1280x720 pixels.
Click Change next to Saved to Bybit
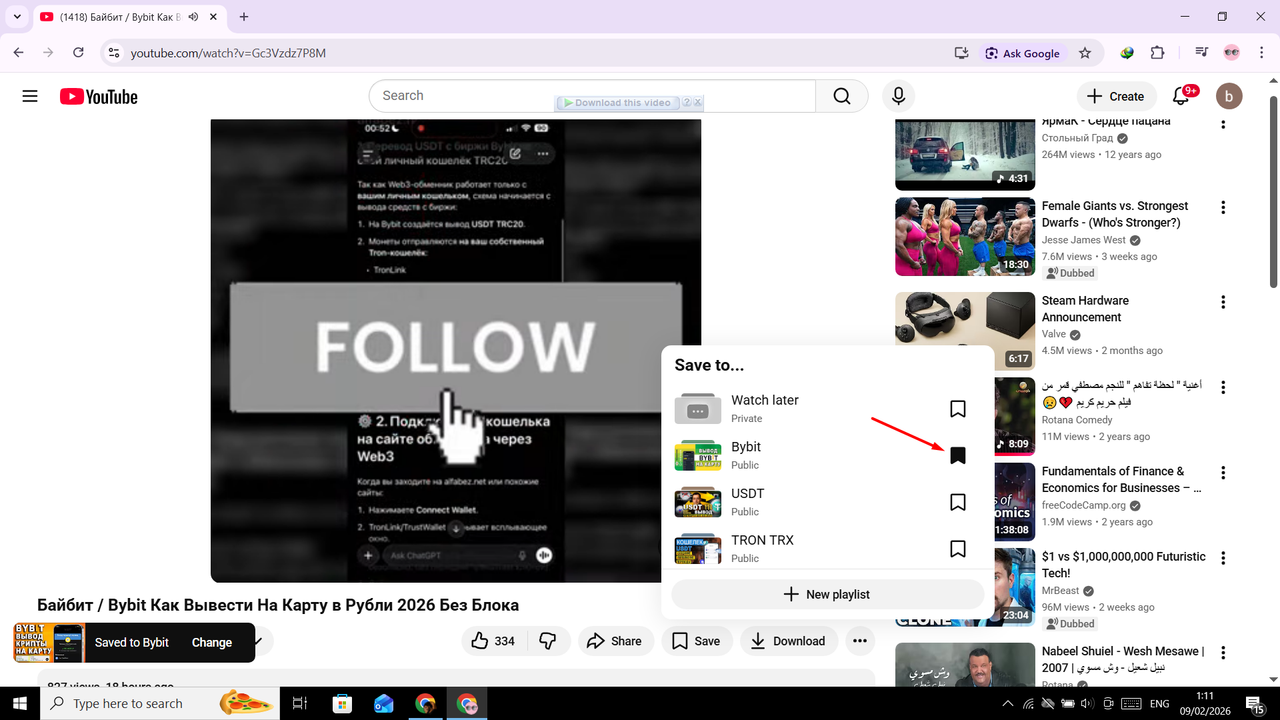click(x=211, y=643)
